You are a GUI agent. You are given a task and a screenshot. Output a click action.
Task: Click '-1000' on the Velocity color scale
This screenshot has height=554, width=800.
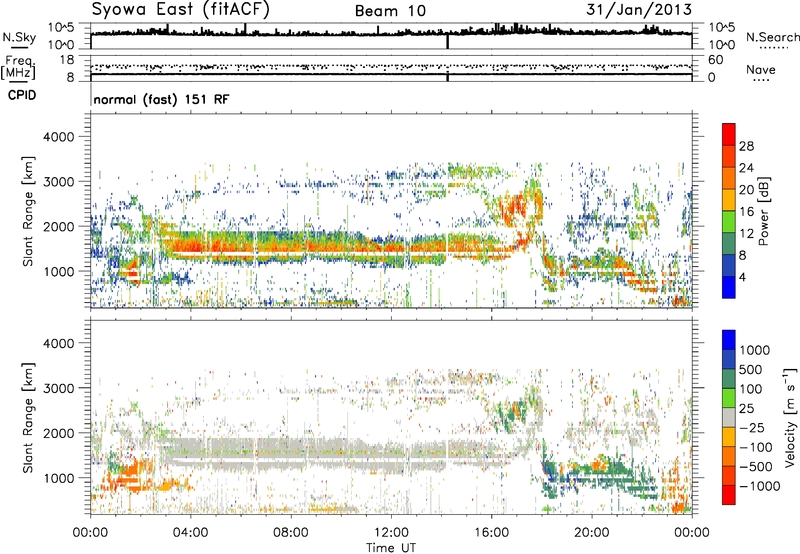click(x=759, y=486)
